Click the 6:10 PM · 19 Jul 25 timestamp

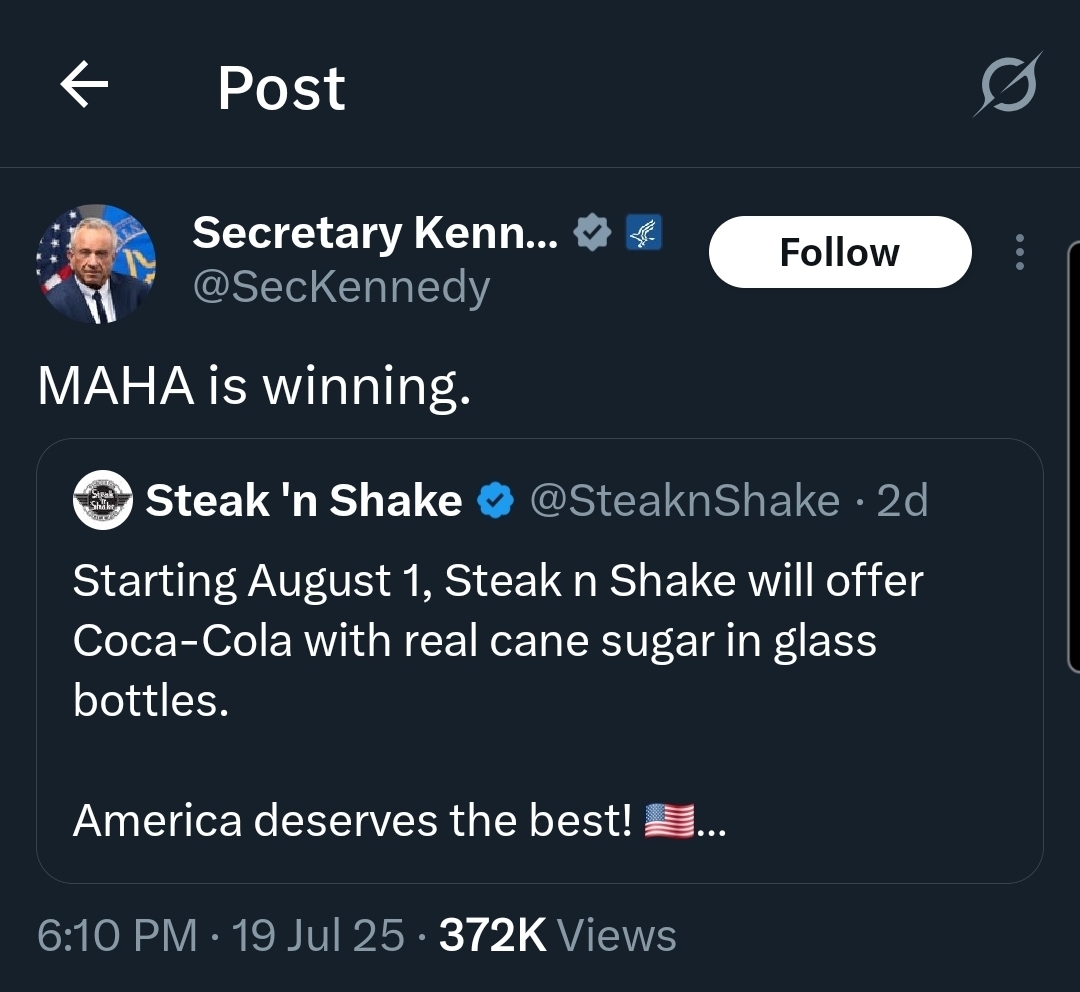[x=221, y=936]
